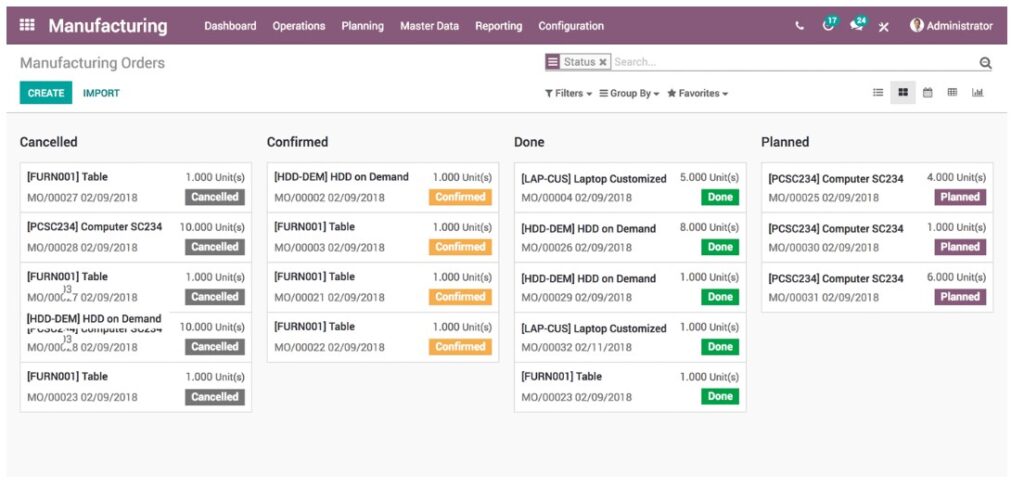Click the Cancelled column header
This screenshot has width=1024, height=488.
[48, 142]
